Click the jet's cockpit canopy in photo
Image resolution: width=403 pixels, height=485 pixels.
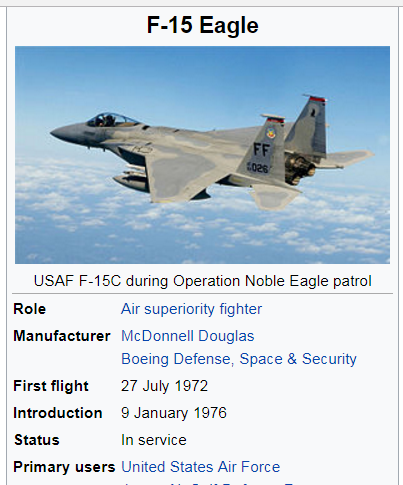point(112,120)
